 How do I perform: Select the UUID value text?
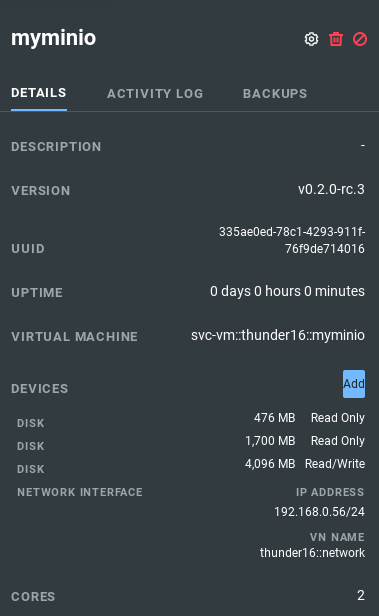tap(292, 240)
